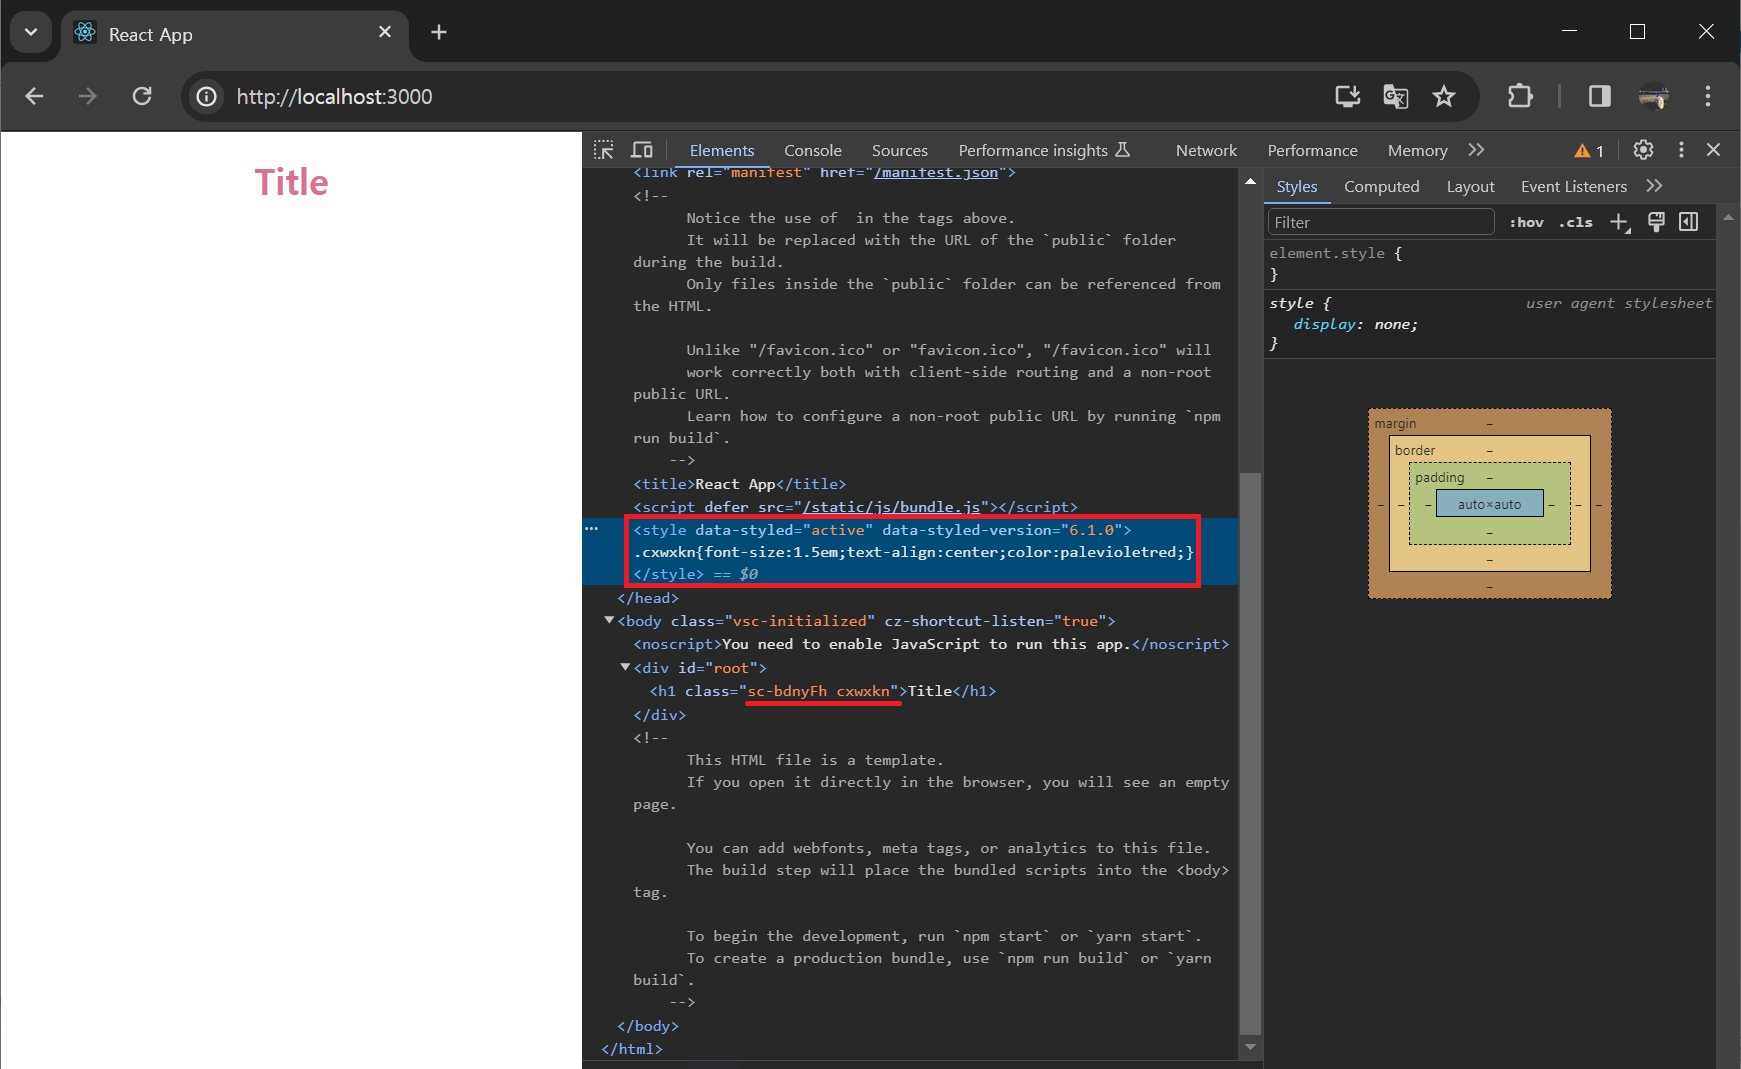Go forward in the browser
The height and width of the screenshot is (1069, 1741).
click(x=88, y=96)
